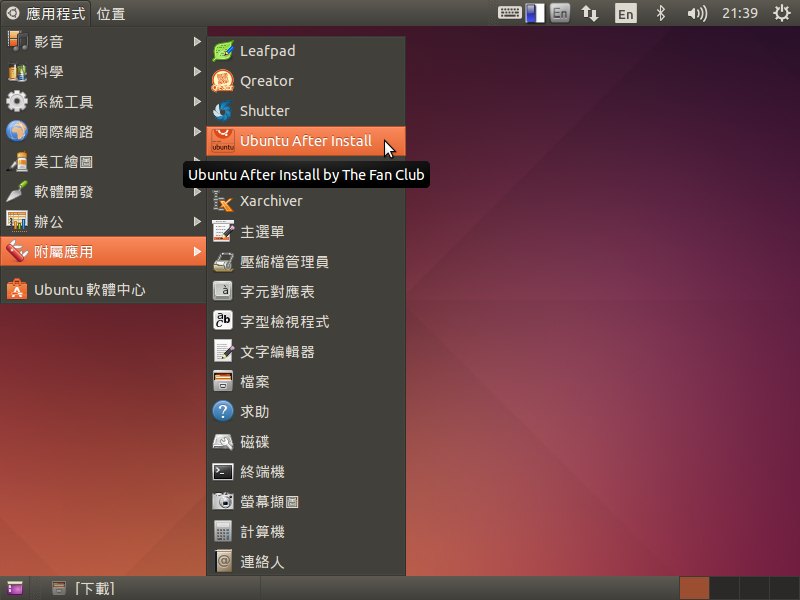
Task: Launch 文字編輯器 text editor icon
Action: [223, 352]
